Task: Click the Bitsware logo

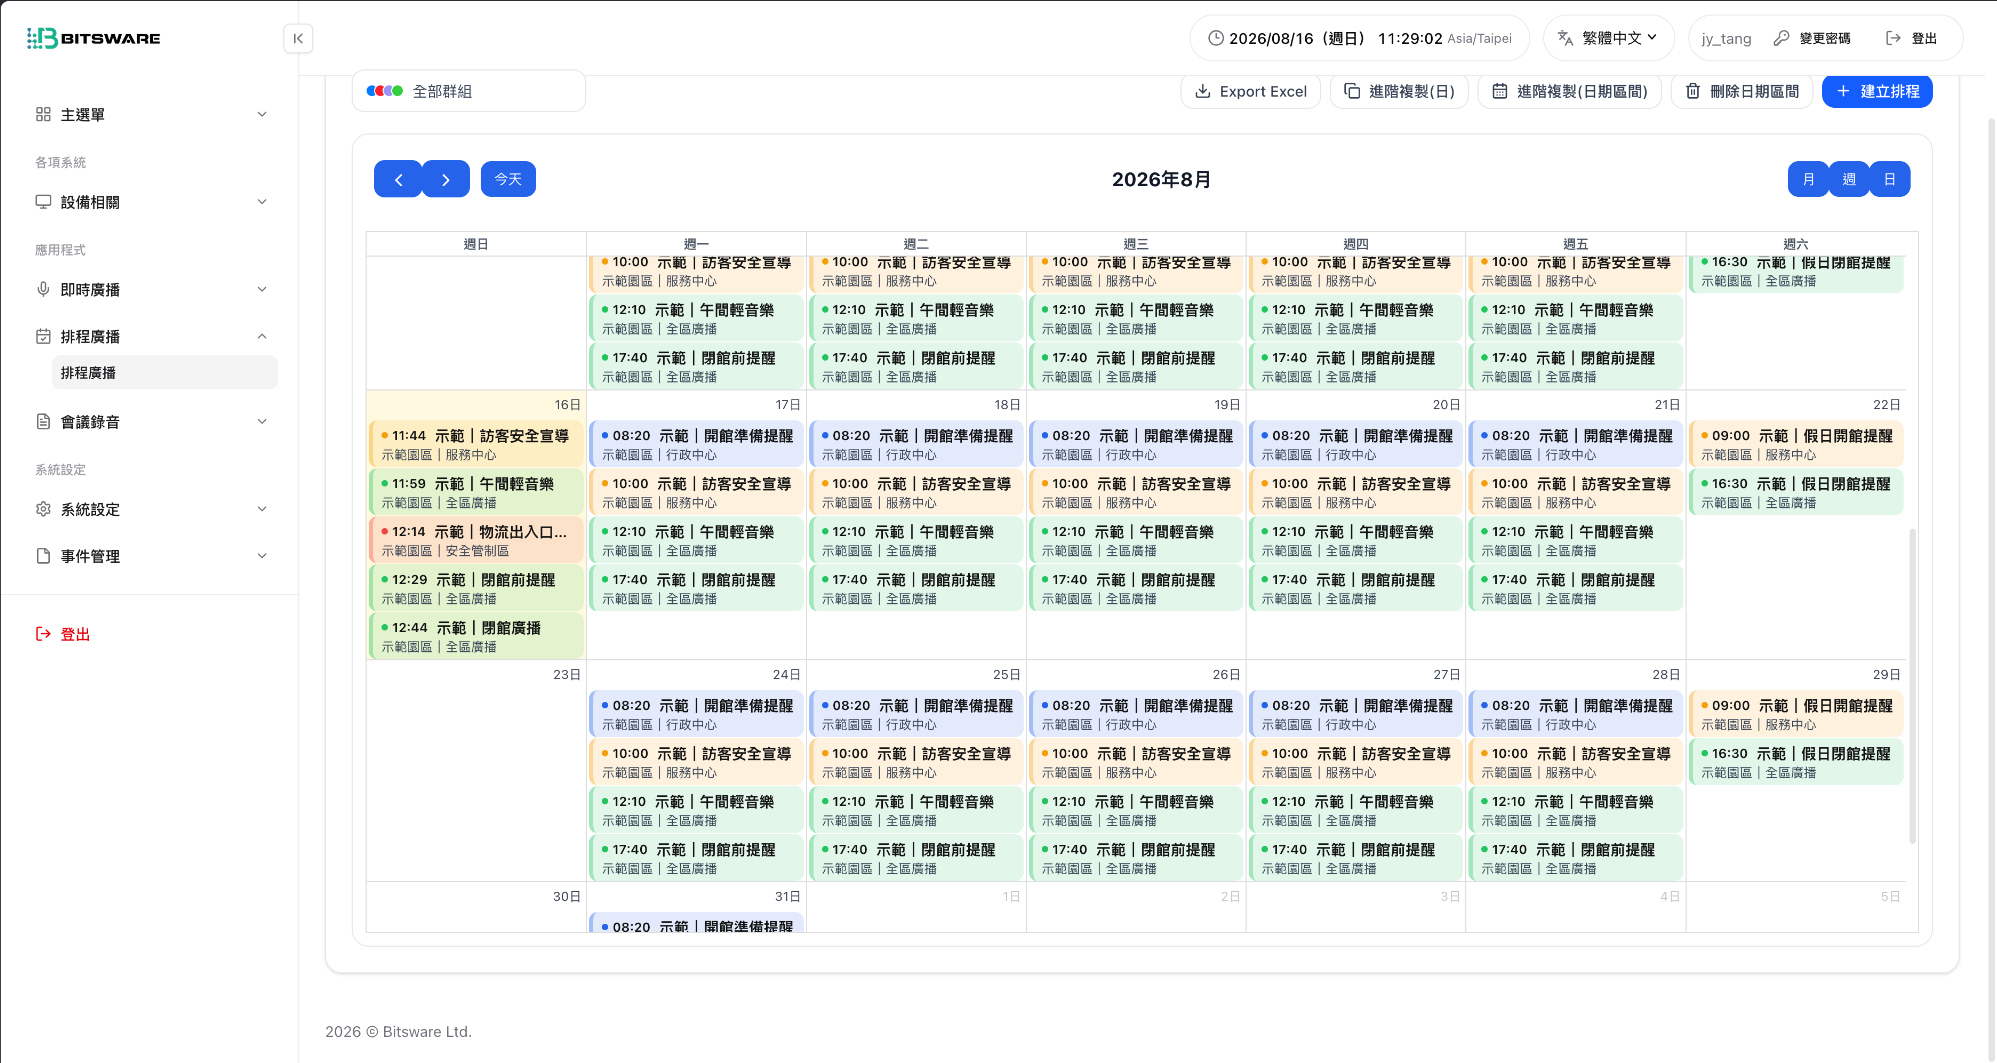Action: click(93, 38)
